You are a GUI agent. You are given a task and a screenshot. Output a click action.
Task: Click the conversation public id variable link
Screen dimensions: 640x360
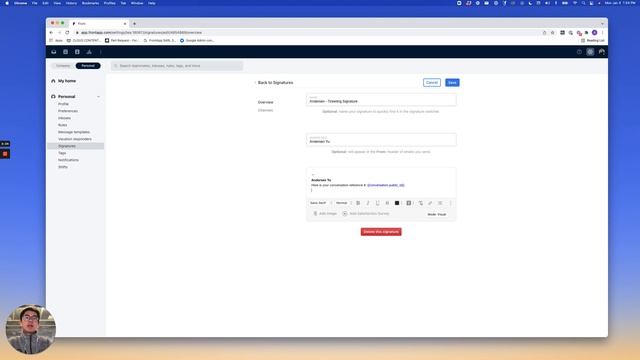pyautogui.click(x=386, y=185)
